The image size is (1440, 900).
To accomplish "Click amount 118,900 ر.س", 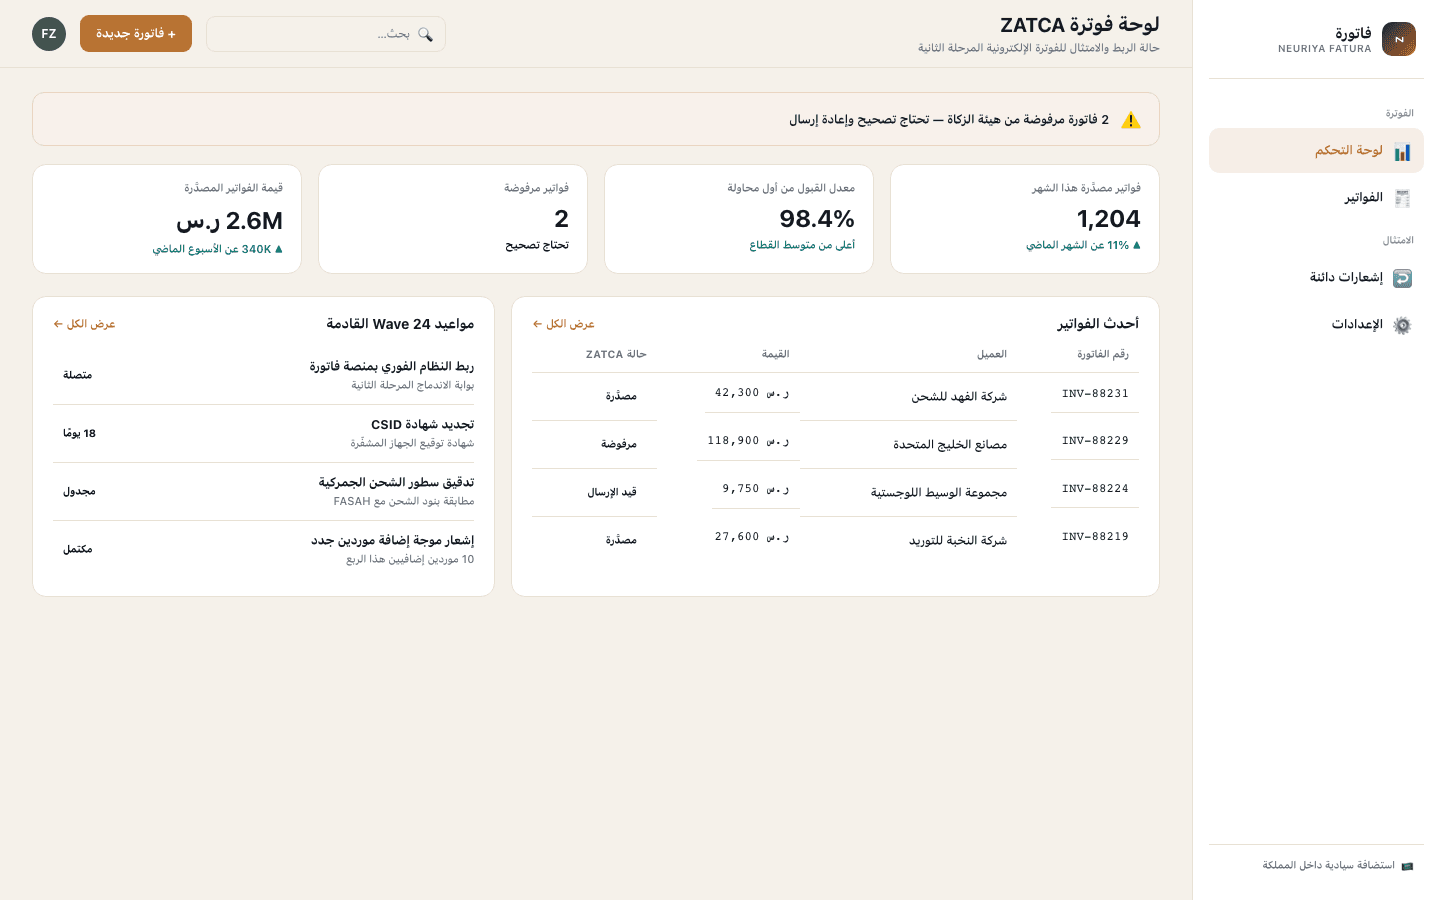I will click(x=748, y=441).
